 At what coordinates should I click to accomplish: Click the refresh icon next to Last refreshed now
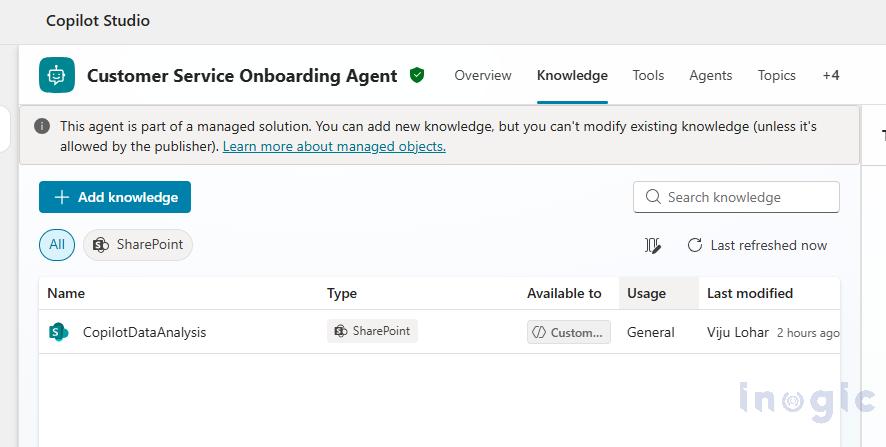(694, 245)
